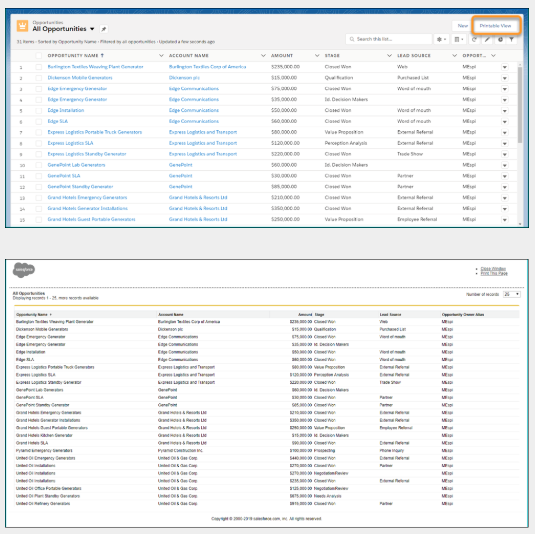
Task: Click the Account Name header in printable view
Action: click(x=171, y=315)
